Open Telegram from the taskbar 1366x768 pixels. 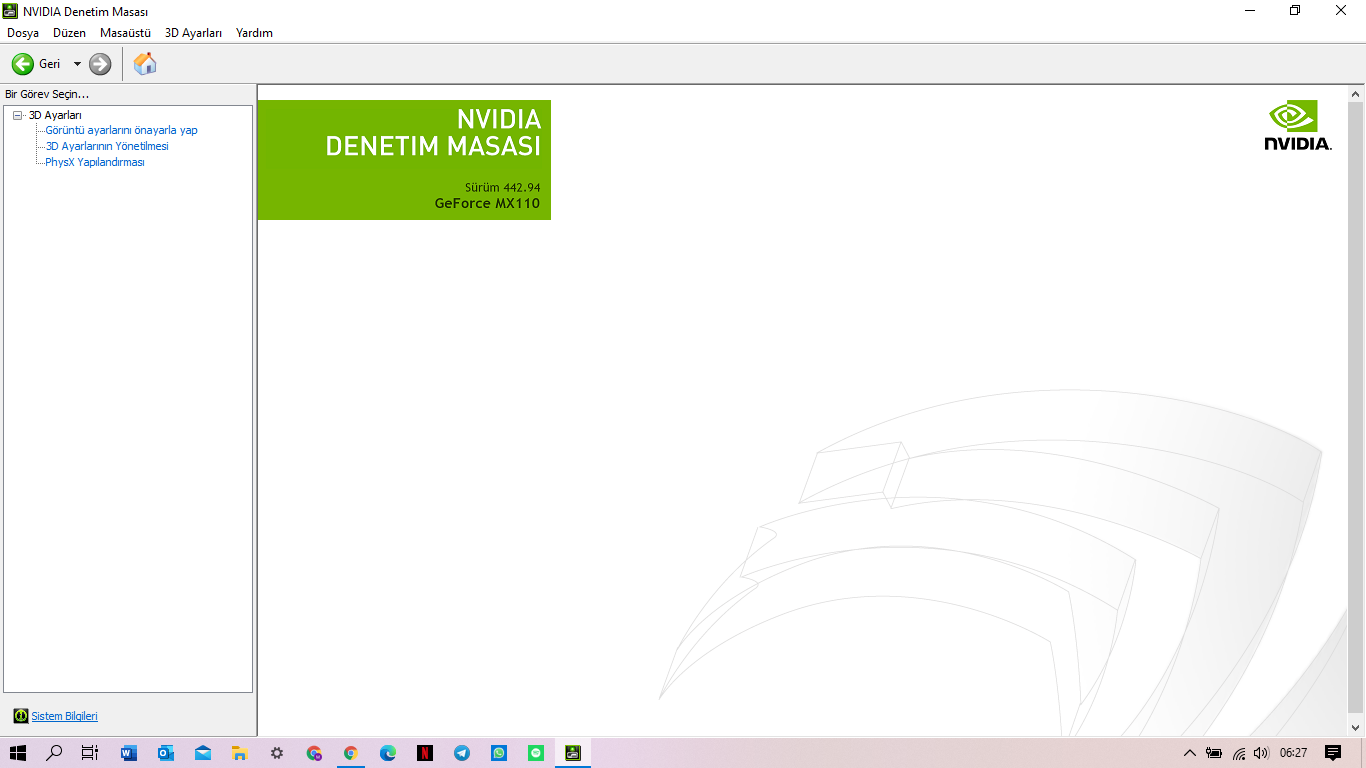point(462,753)
